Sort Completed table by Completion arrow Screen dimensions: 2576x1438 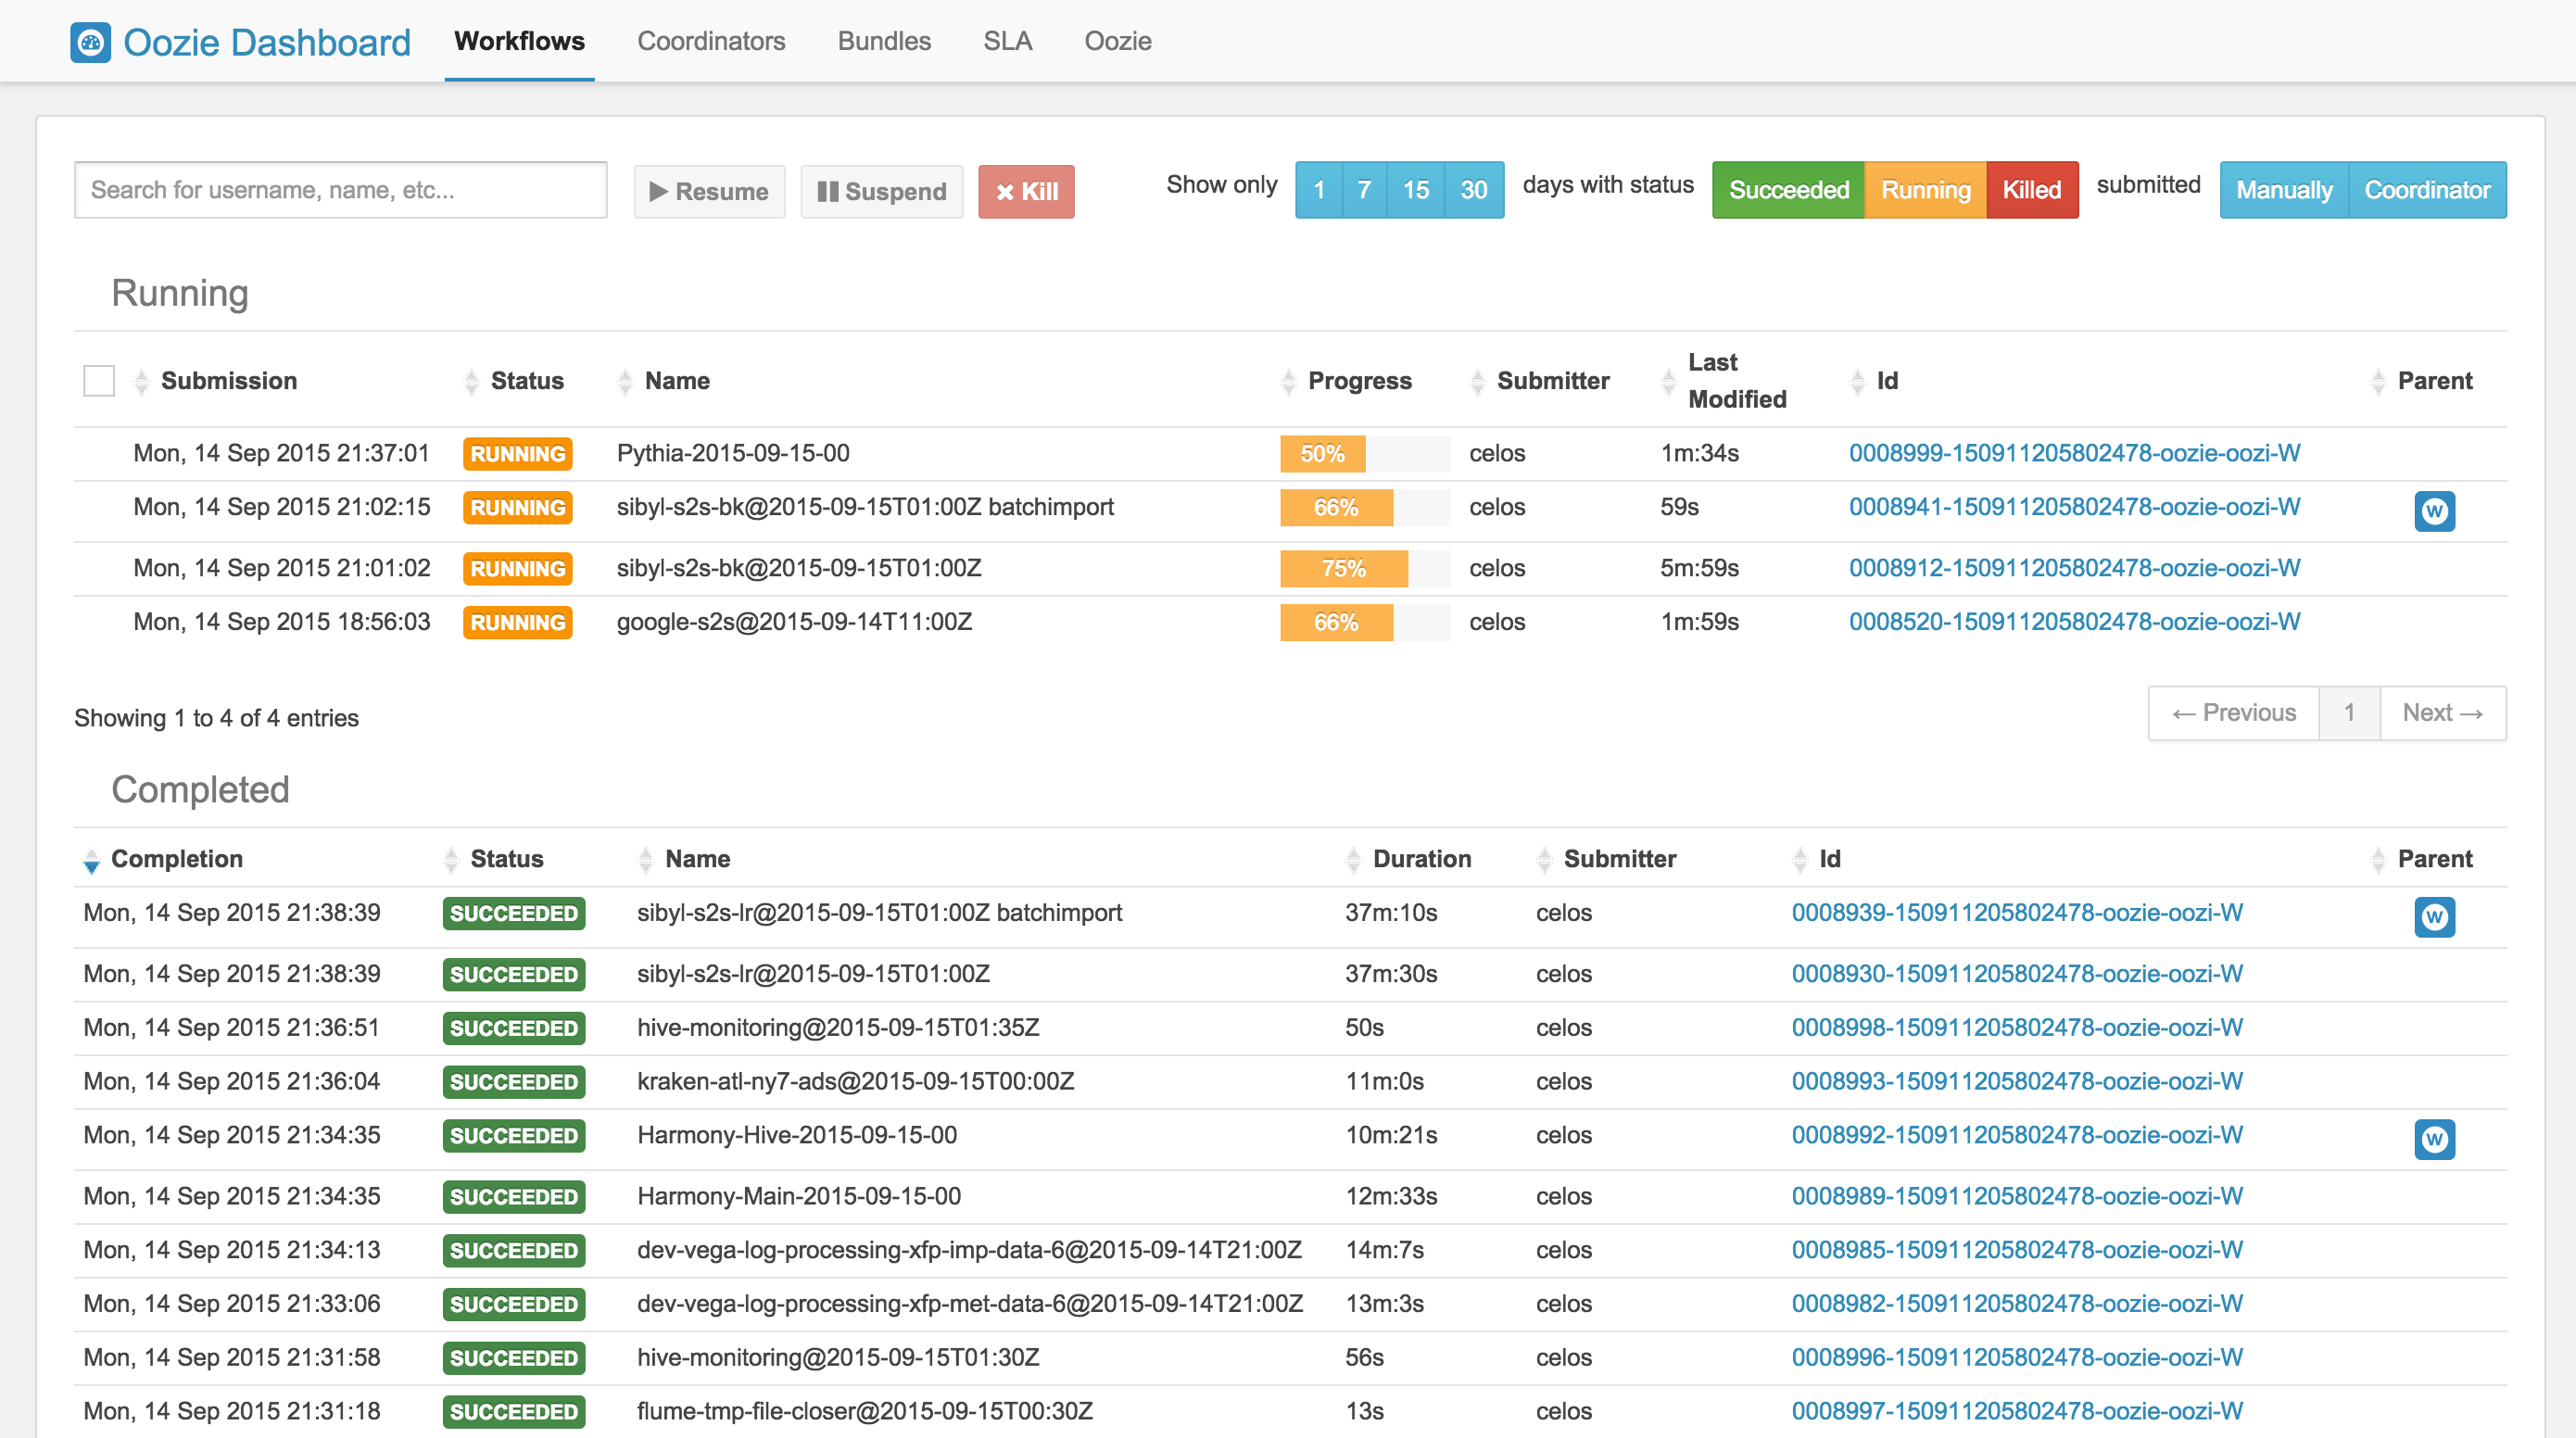click(91, 860)
